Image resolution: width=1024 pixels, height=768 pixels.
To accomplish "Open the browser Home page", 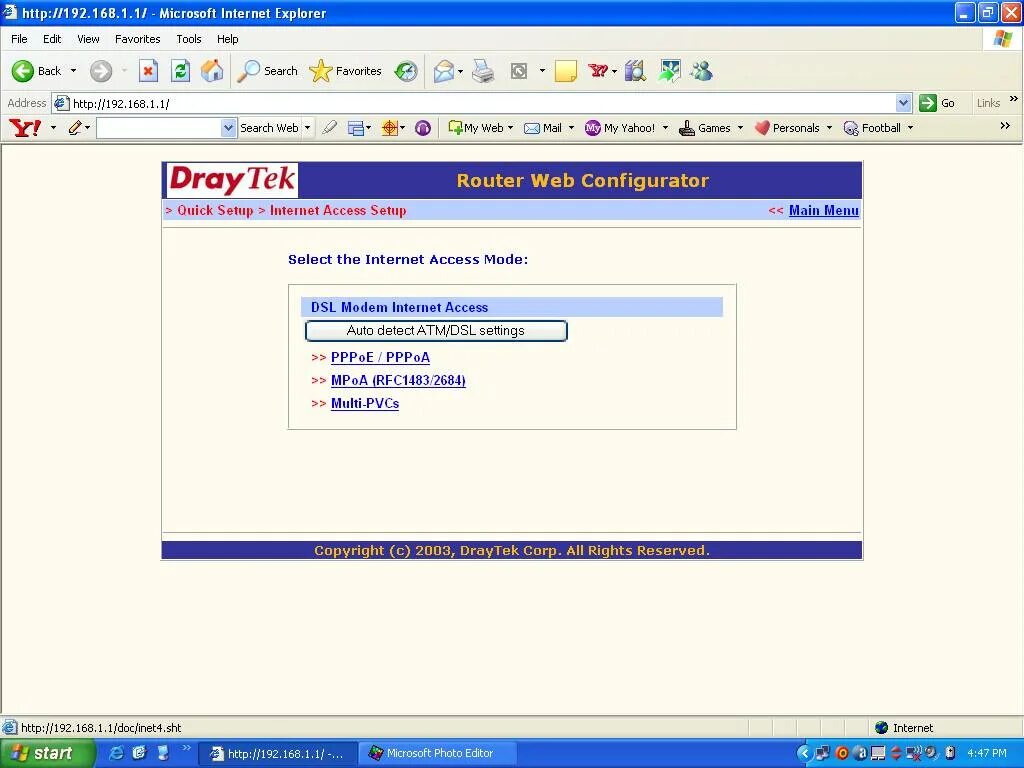I will coord(210,71).
